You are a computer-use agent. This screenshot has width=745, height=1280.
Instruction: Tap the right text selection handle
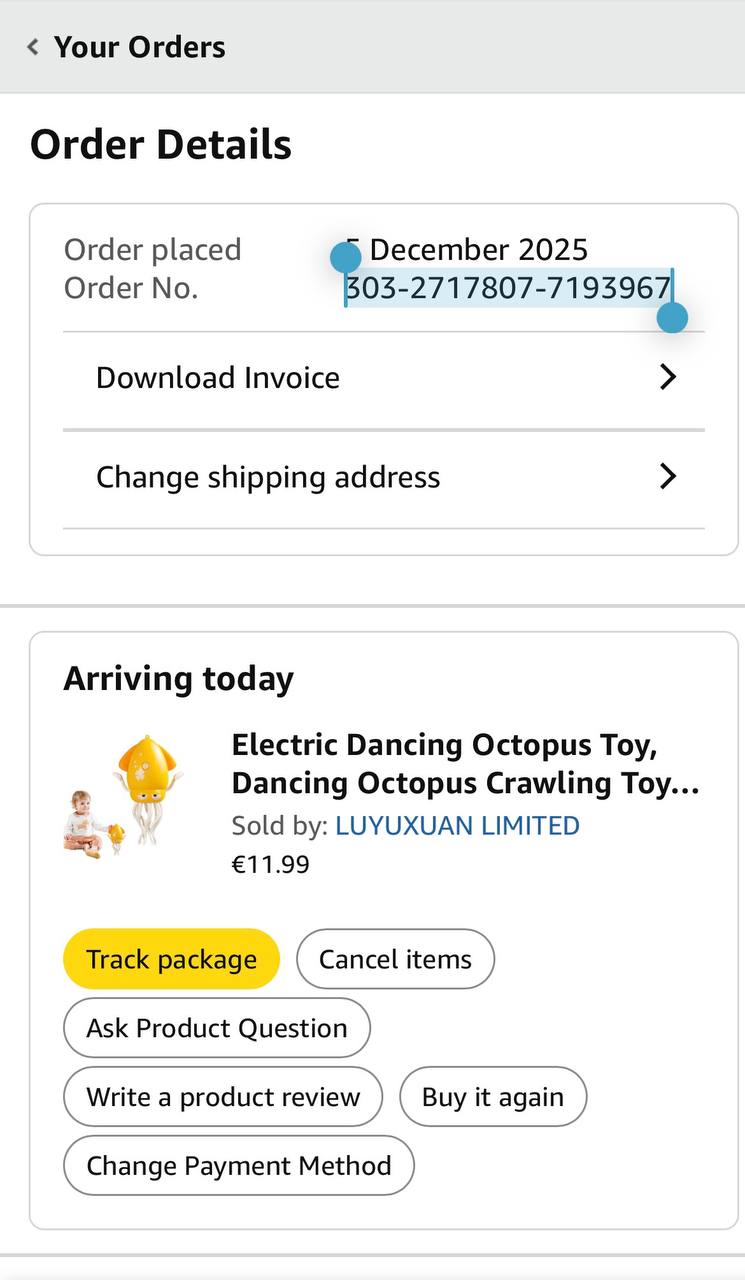(673, 318)
